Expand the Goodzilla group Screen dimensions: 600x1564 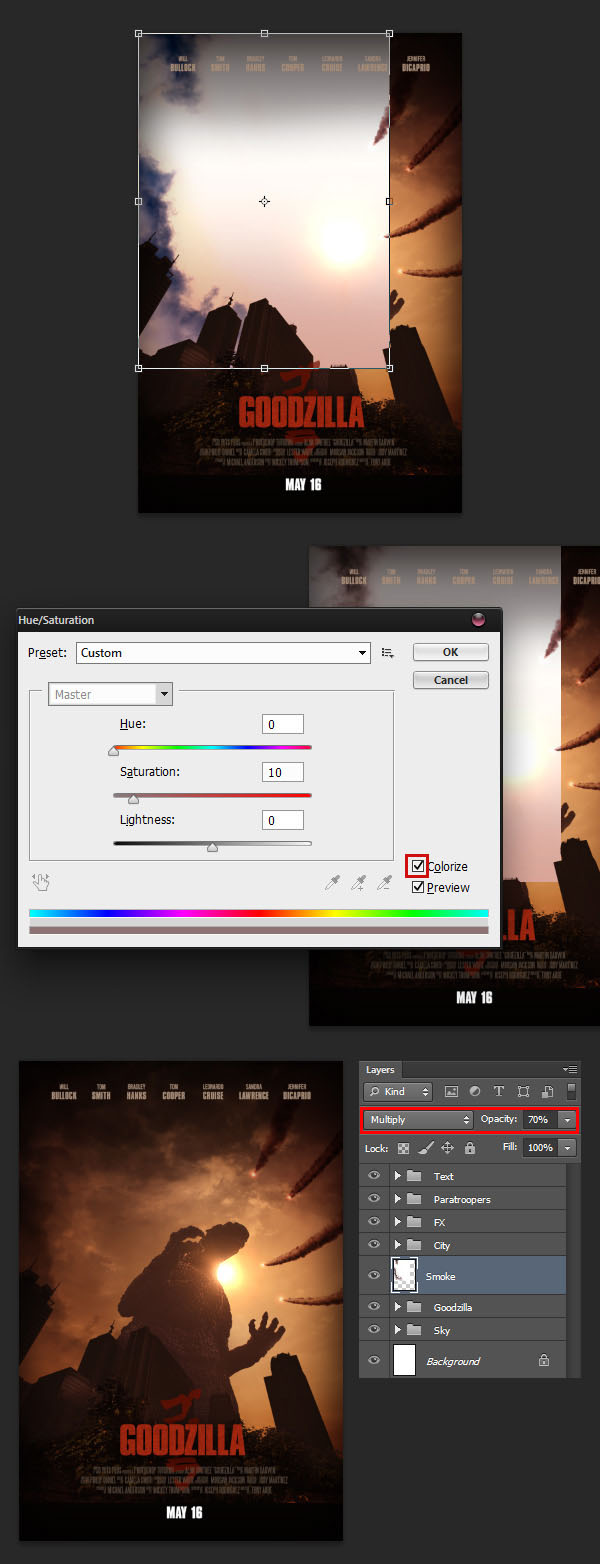pos(398,1307)
